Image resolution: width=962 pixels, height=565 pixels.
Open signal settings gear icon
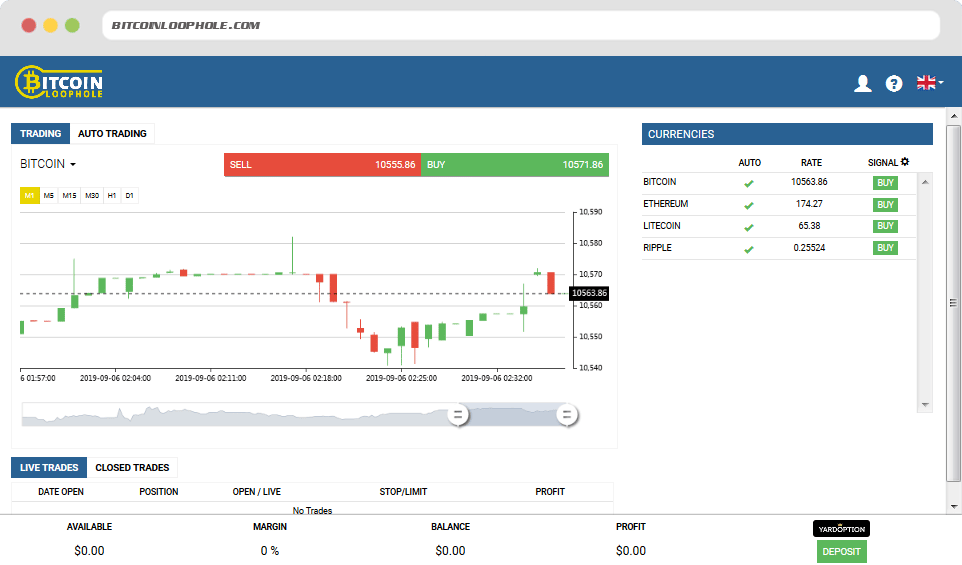(x=905, y=162)
